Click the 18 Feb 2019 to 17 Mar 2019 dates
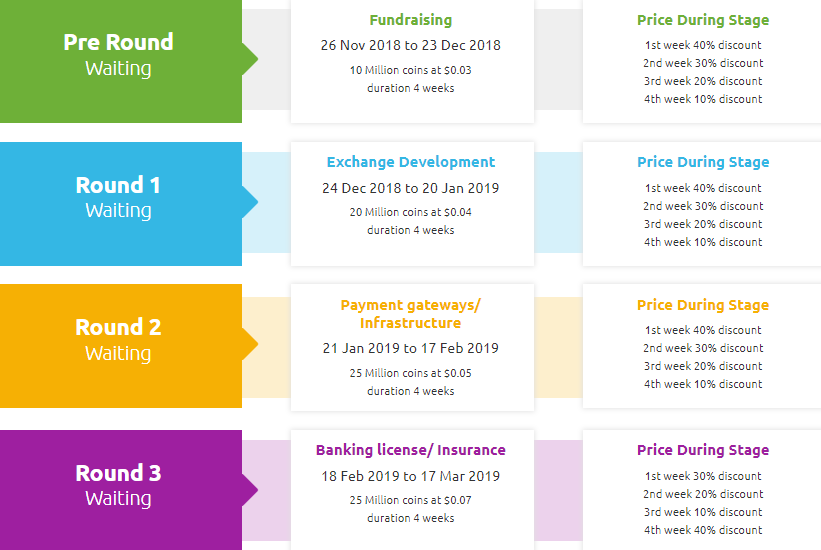 (410, 476)
